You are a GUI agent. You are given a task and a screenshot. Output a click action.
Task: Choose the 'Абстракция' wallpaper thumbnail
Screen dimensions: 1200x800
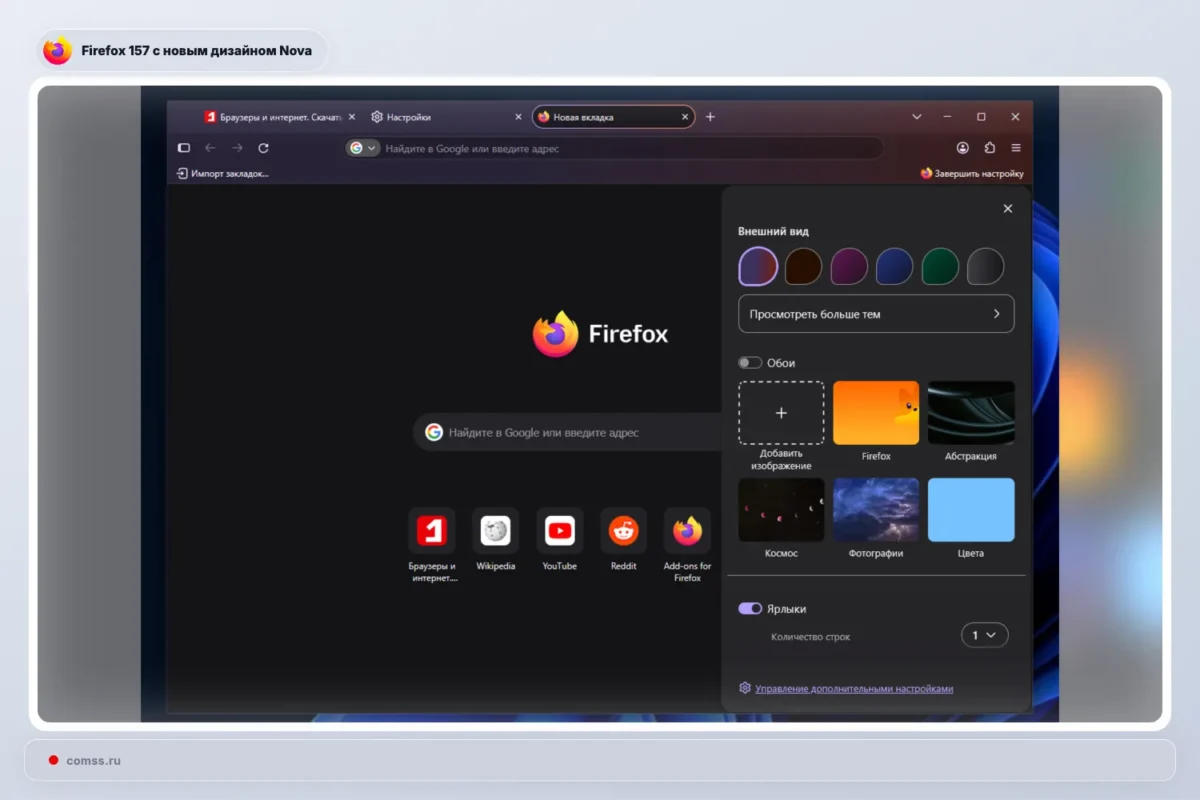click(x=971, y=413)
